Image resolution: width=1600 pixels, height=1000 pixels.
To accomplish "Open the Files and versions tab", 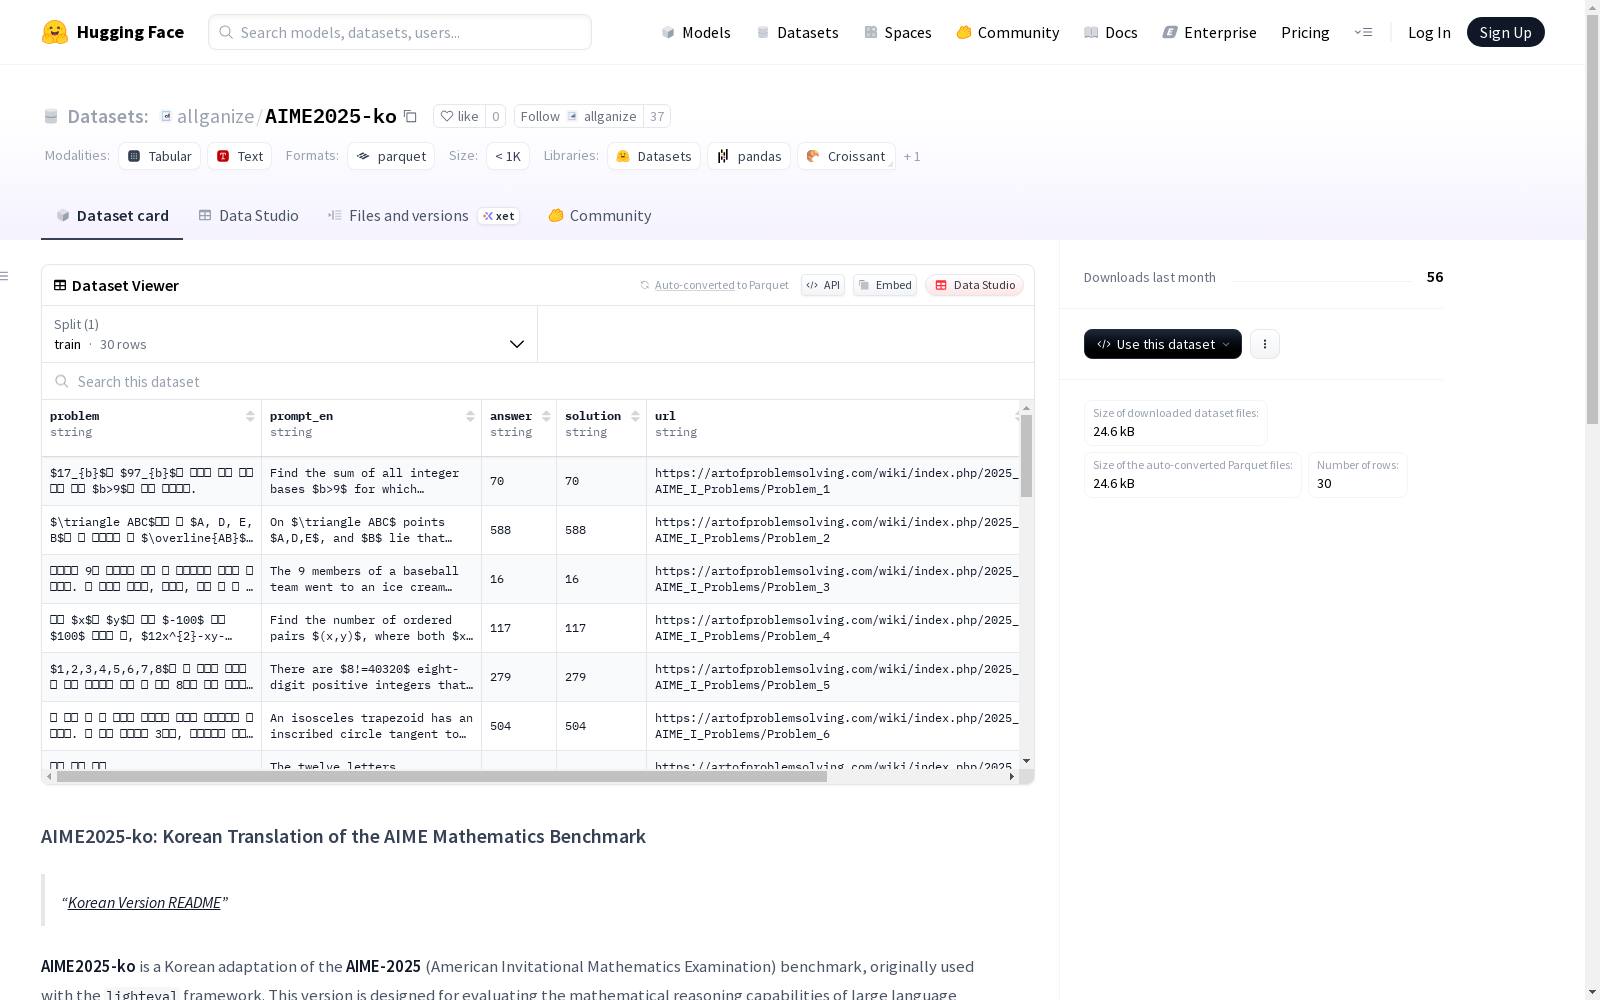I will pyautogui.click(x=423, y=216).
